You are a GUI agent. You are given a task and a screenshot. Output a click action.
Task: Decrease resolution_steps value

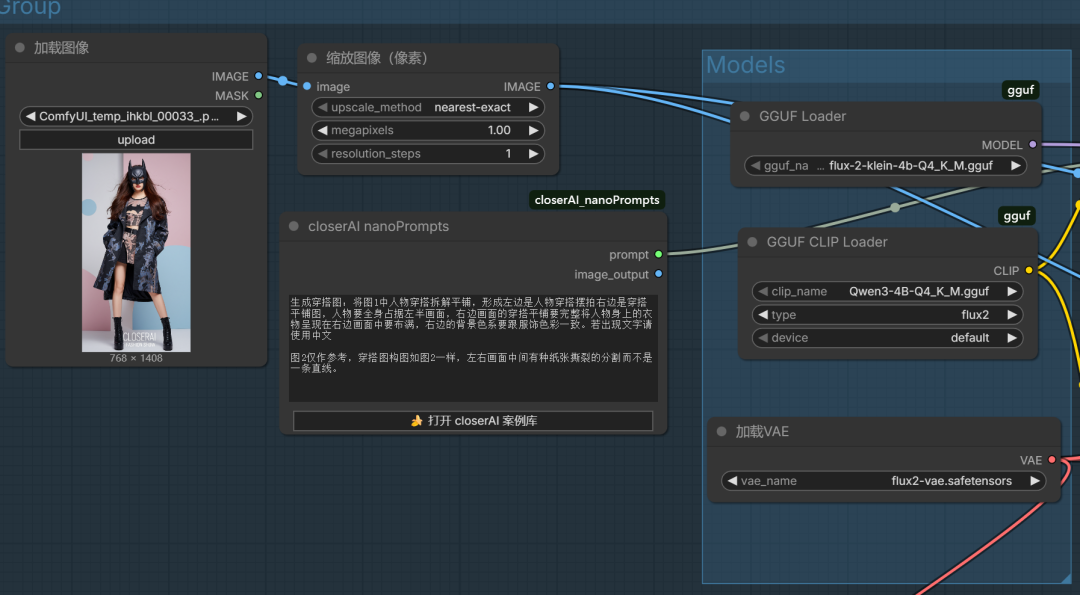pos(322,154)
